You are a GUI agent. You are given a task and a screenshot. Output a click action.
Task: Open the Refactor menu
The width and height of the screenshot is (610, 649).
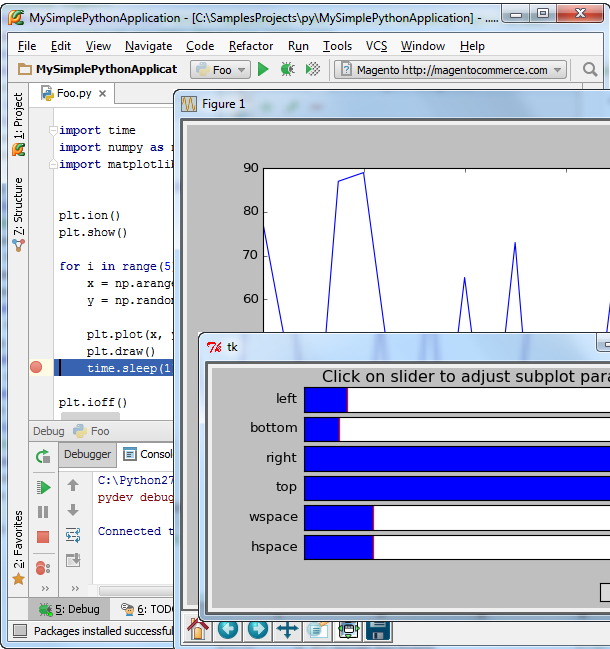tap(251, 46)
